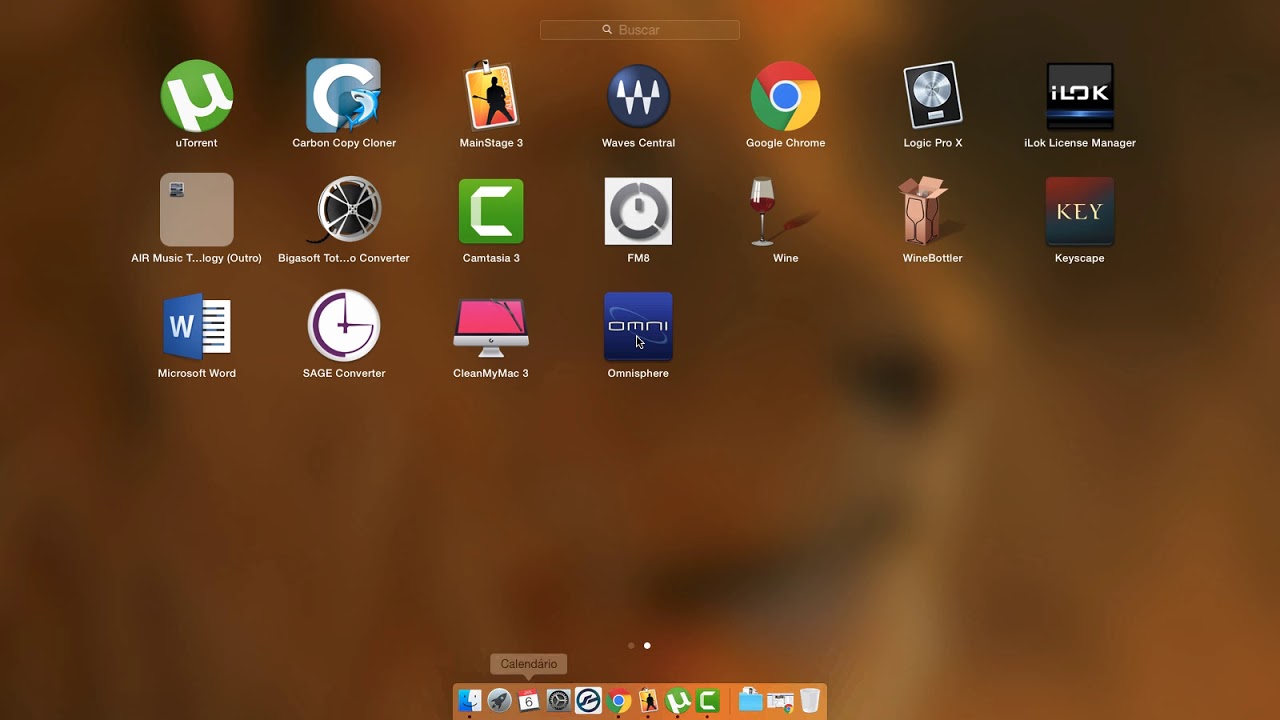Open System Preferences from the Dock

558,700
